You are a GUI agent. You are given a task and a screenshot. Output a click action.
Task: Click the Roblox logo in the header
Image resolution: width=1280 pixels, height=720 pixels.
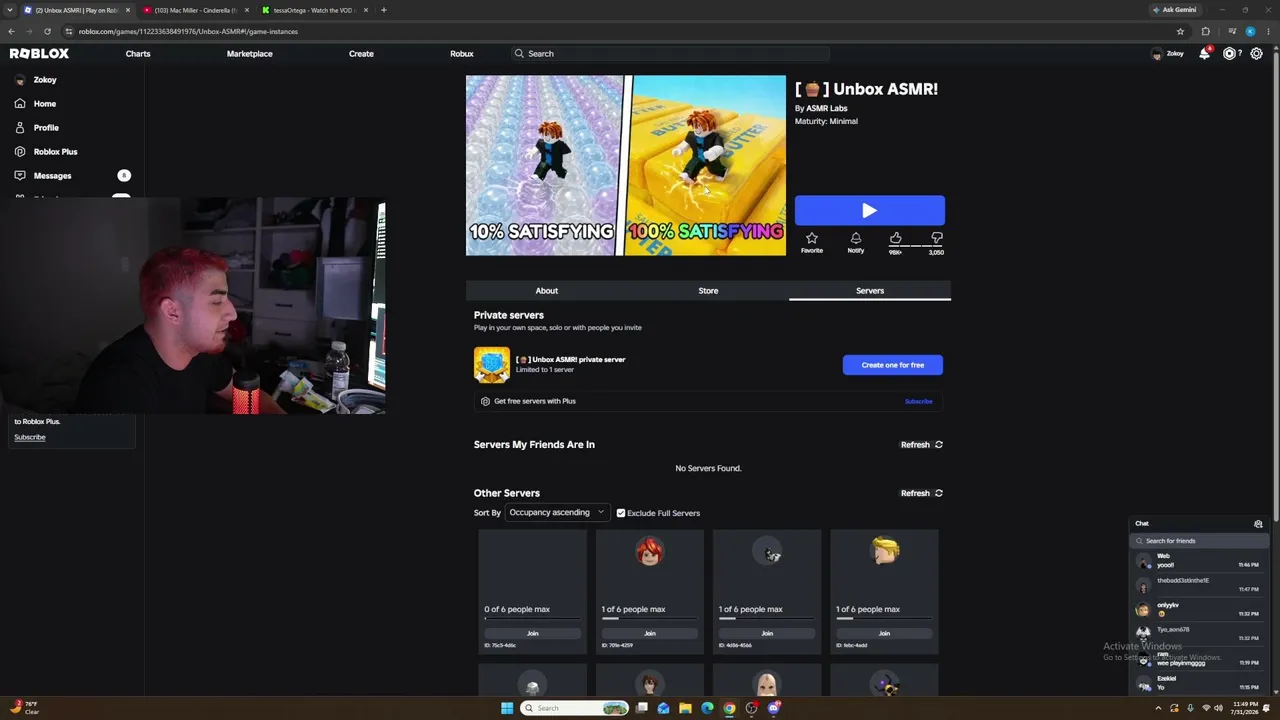coord(40,54)
